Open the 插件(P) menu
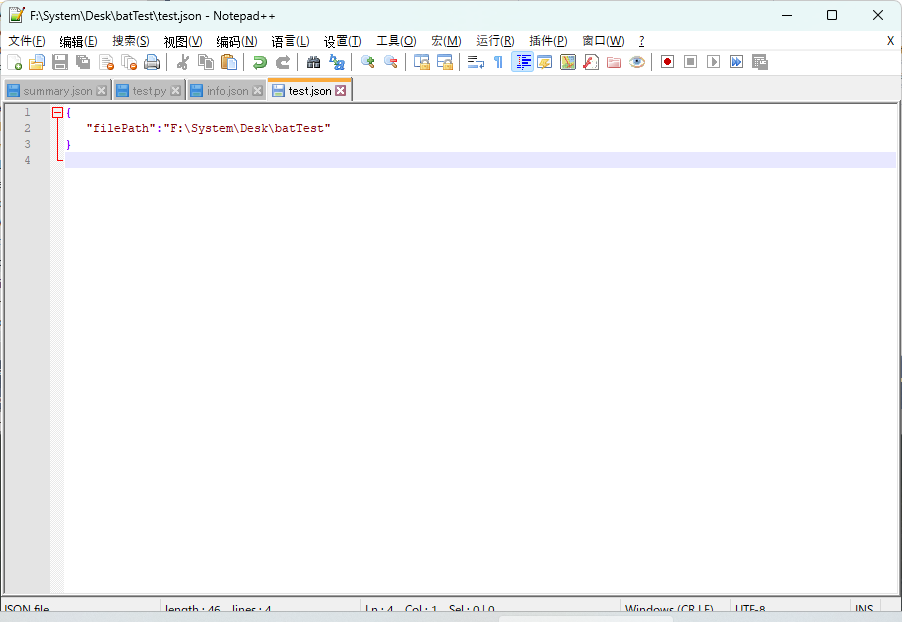 [548, 41]
